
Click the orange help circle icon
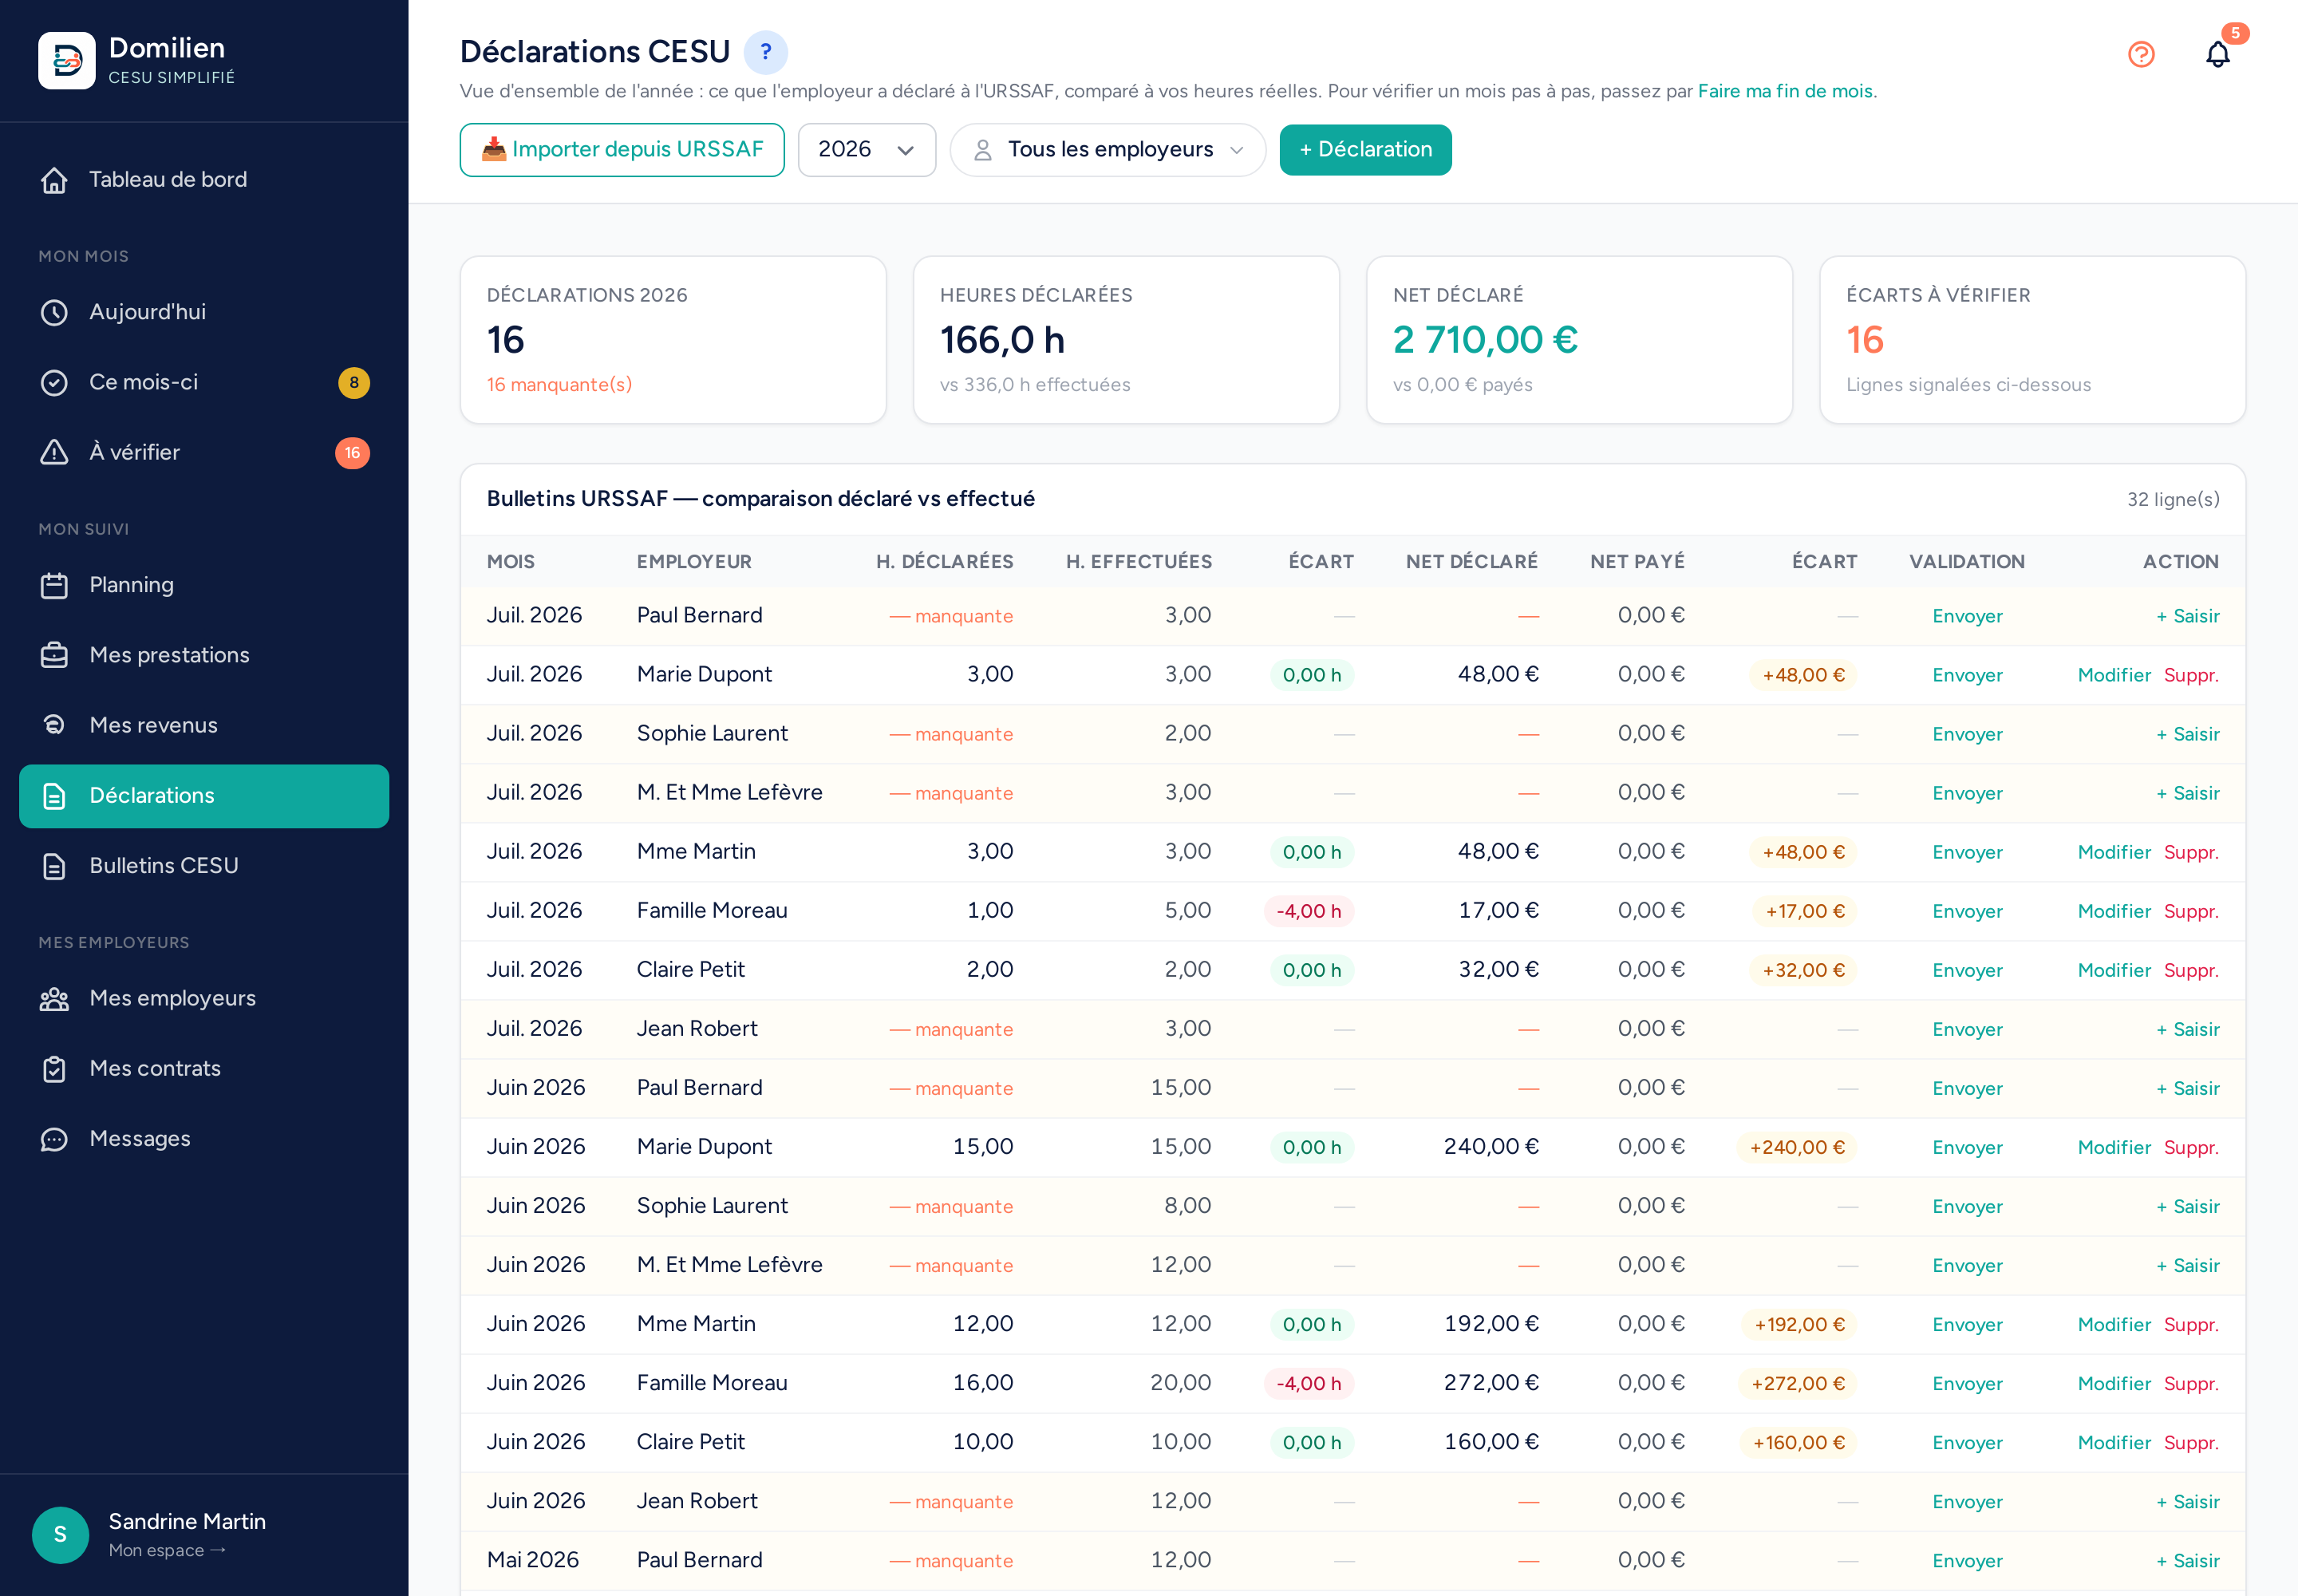coord(2140,54)
